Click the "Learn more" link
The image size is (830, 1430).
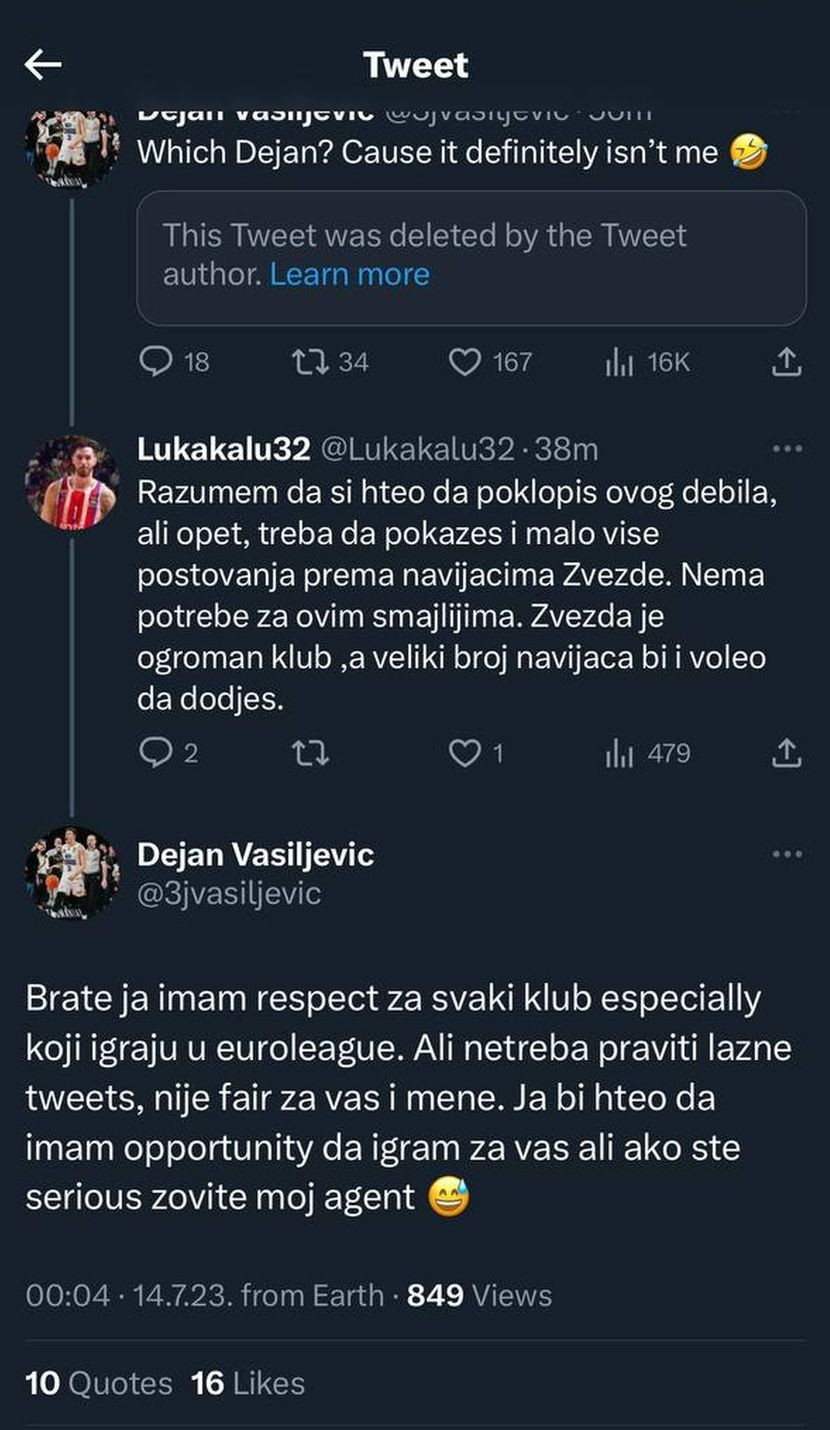(349, 275)
